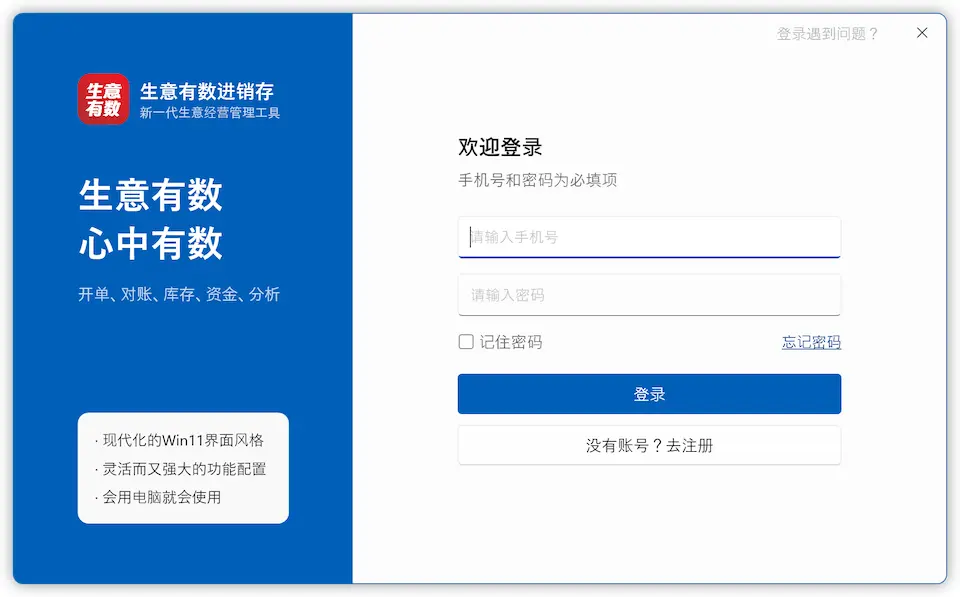The image size is (960, 597).
Task: Click 没有账号？去注册 button
Action: pyautogui.click(x=649, y=445)
